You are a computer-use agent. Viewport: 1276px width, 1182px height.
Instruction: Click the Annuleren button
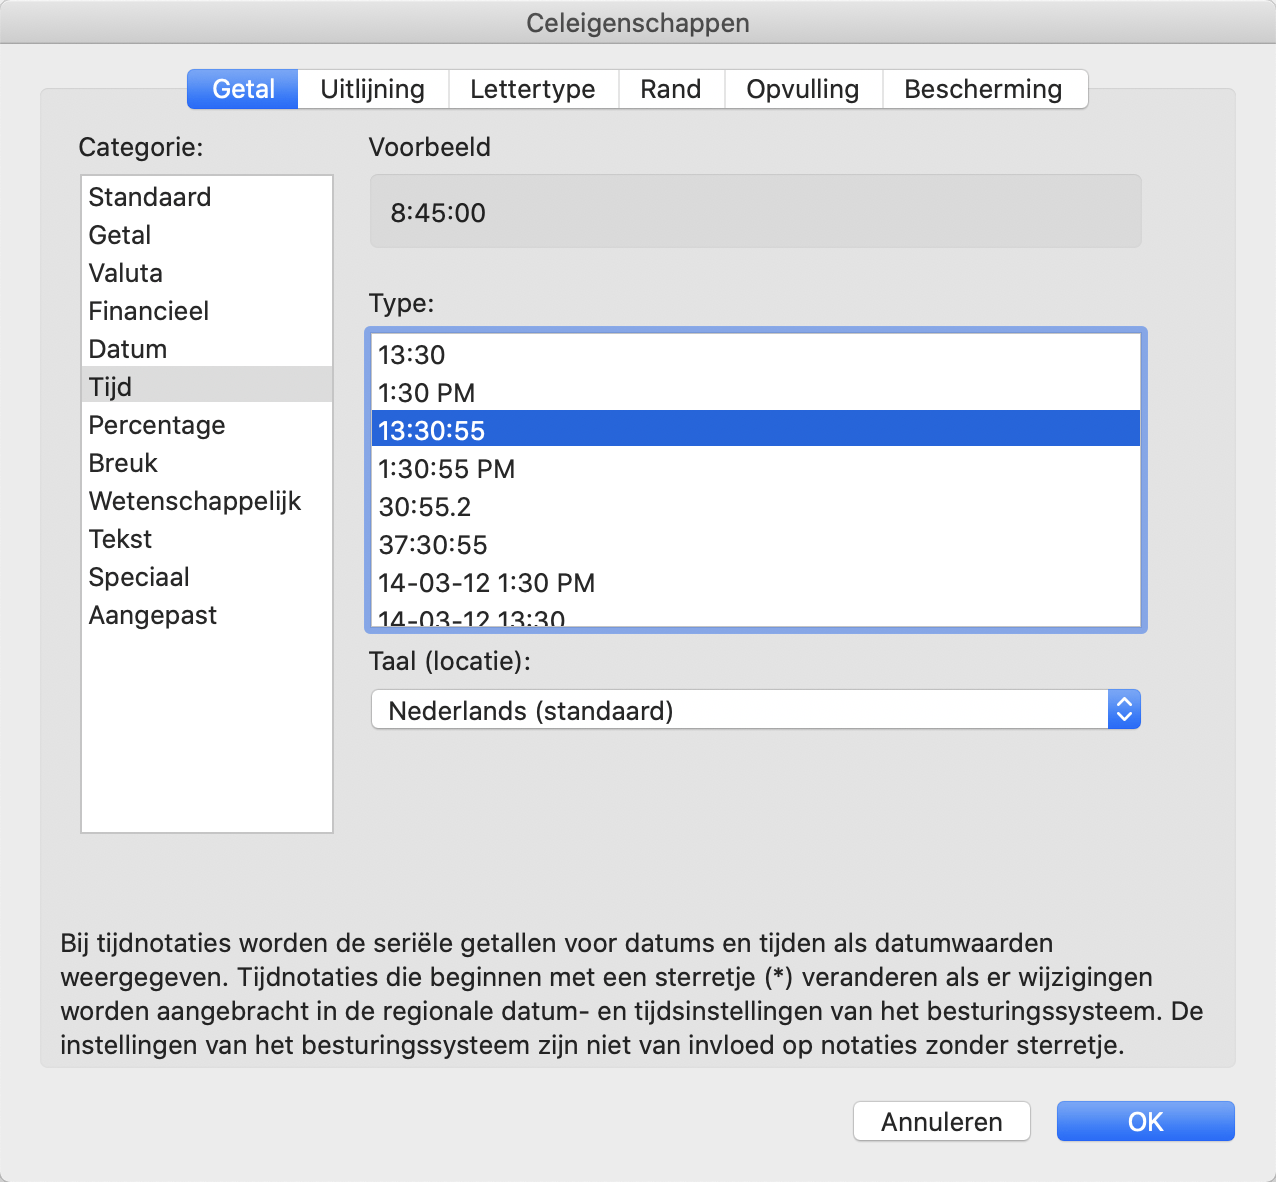coord(941,1121)
